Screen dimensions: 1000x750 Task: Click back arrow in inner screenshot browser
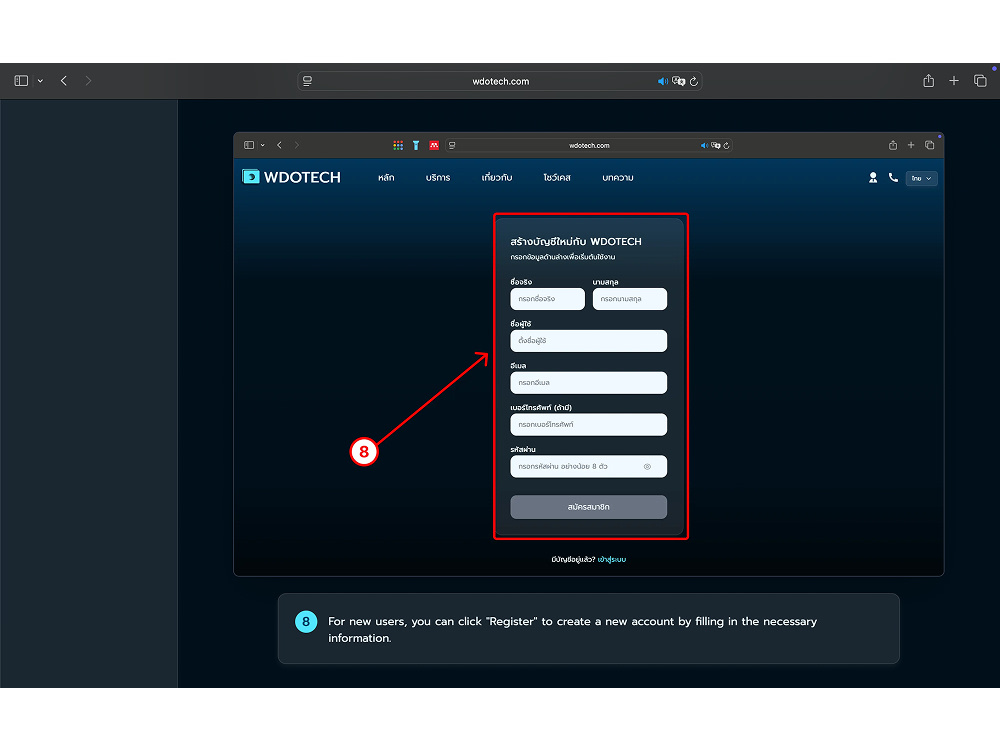pos(279,145)
